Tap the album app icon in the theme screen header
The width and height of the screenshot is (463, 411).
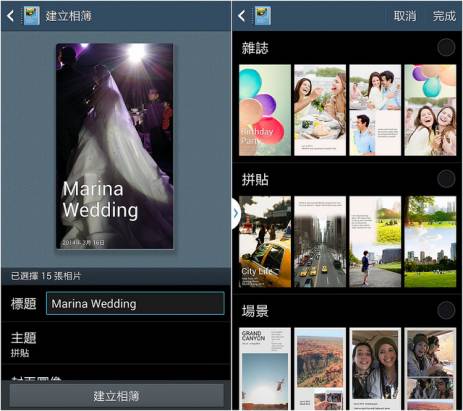click(263, 16)
